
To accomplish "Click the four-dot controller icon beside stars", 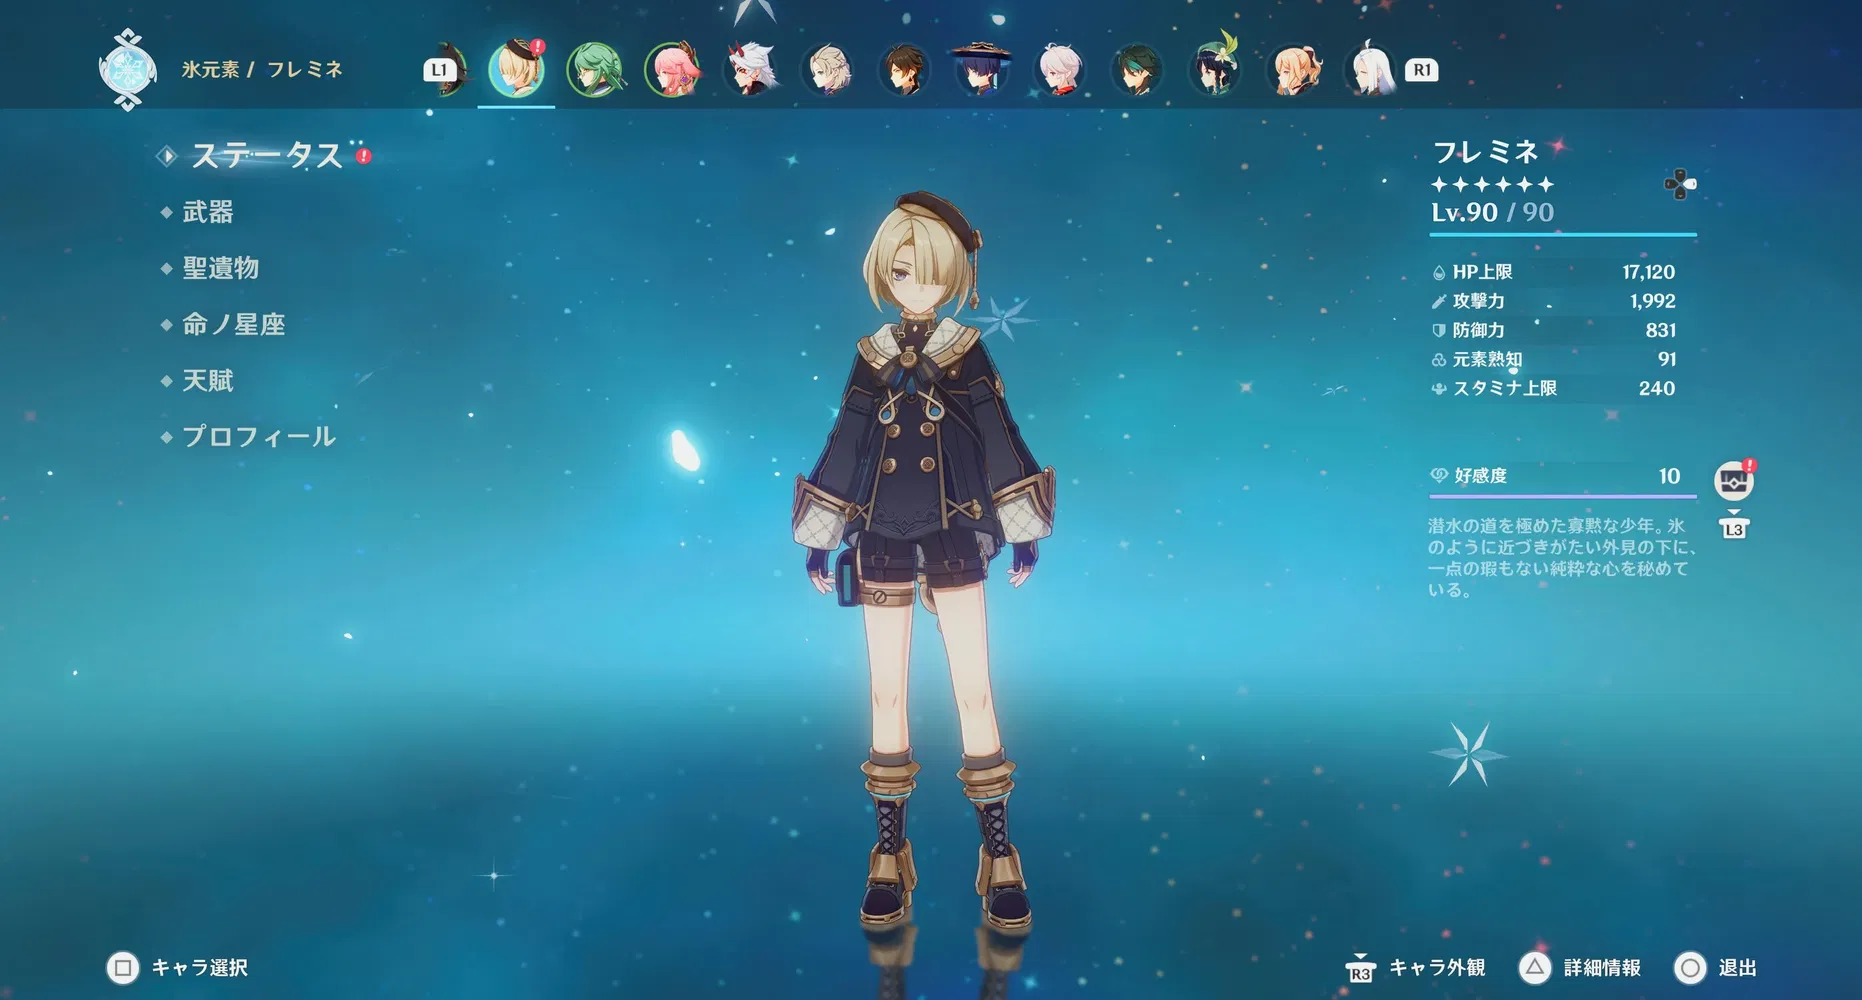I will coord(1679,184).
